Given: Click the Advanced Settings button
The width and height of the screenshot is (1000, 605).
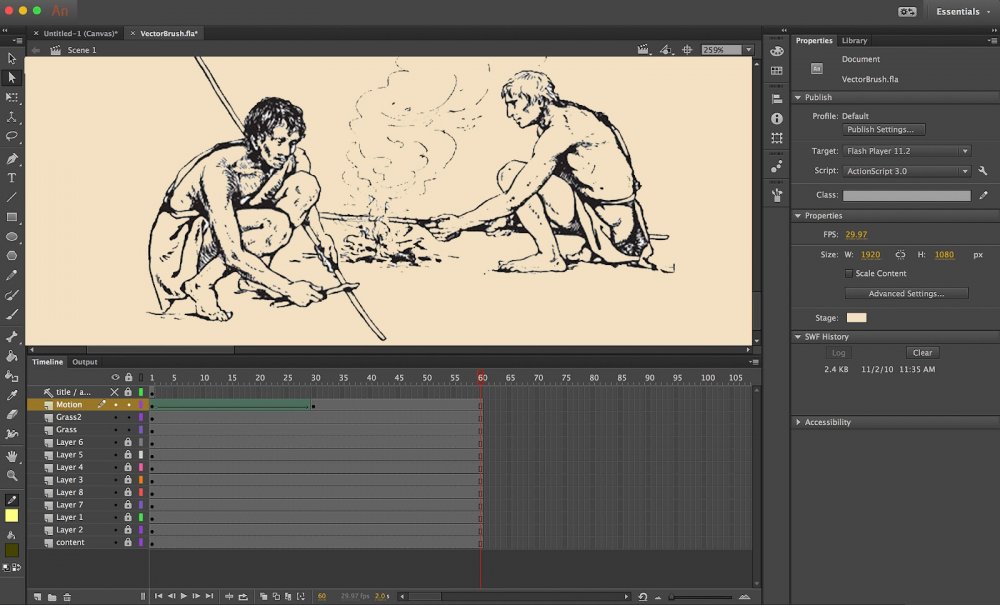Looking at the screenshot, I should (906, 293).
